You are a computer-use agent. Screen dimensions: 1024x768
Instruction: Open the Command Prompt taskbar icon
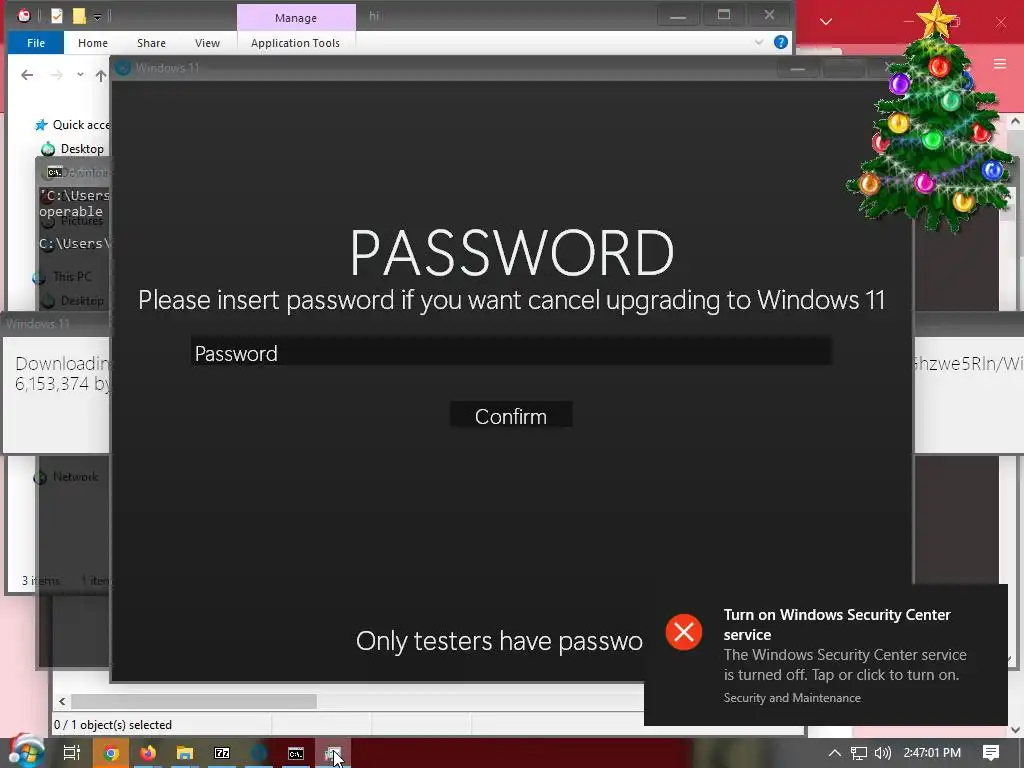[x=296, y=753]
